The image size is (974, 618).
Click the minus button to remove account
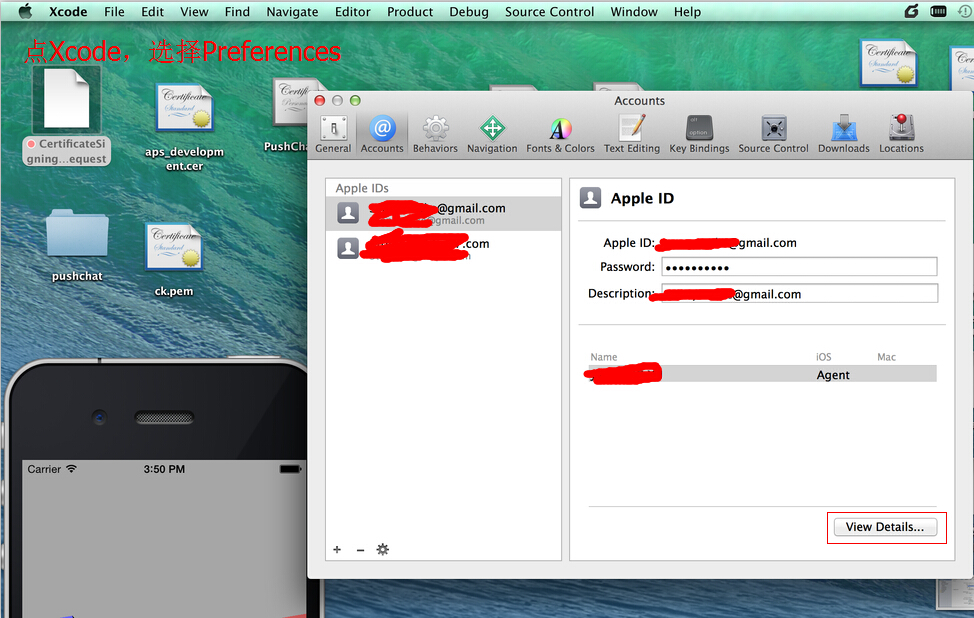(360, 550)
